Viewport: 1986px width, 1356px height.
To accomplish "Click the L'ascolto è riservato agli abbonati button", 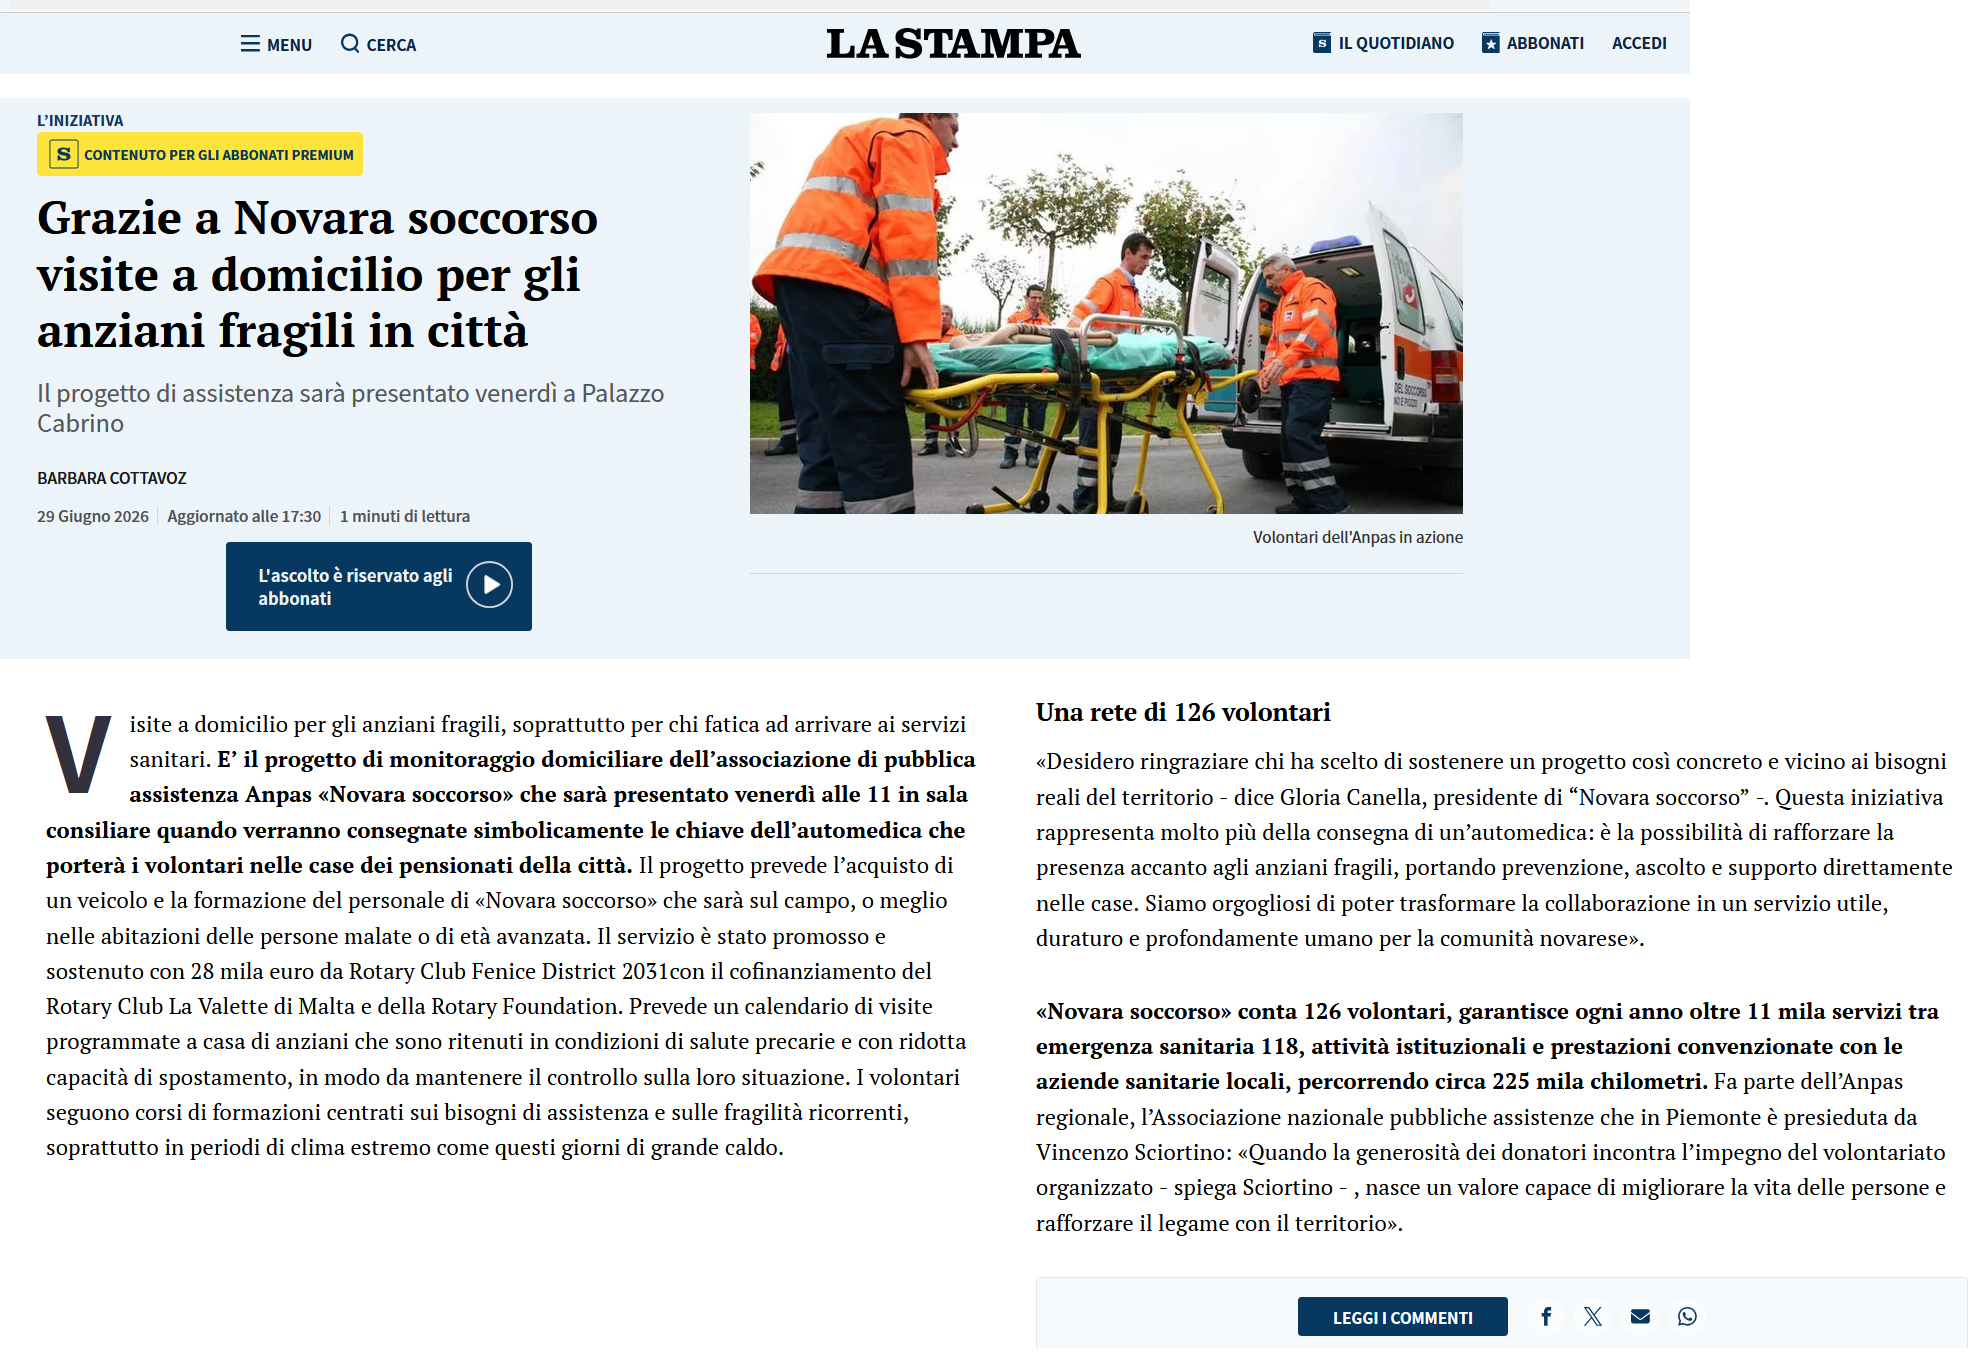I will 379,586.
